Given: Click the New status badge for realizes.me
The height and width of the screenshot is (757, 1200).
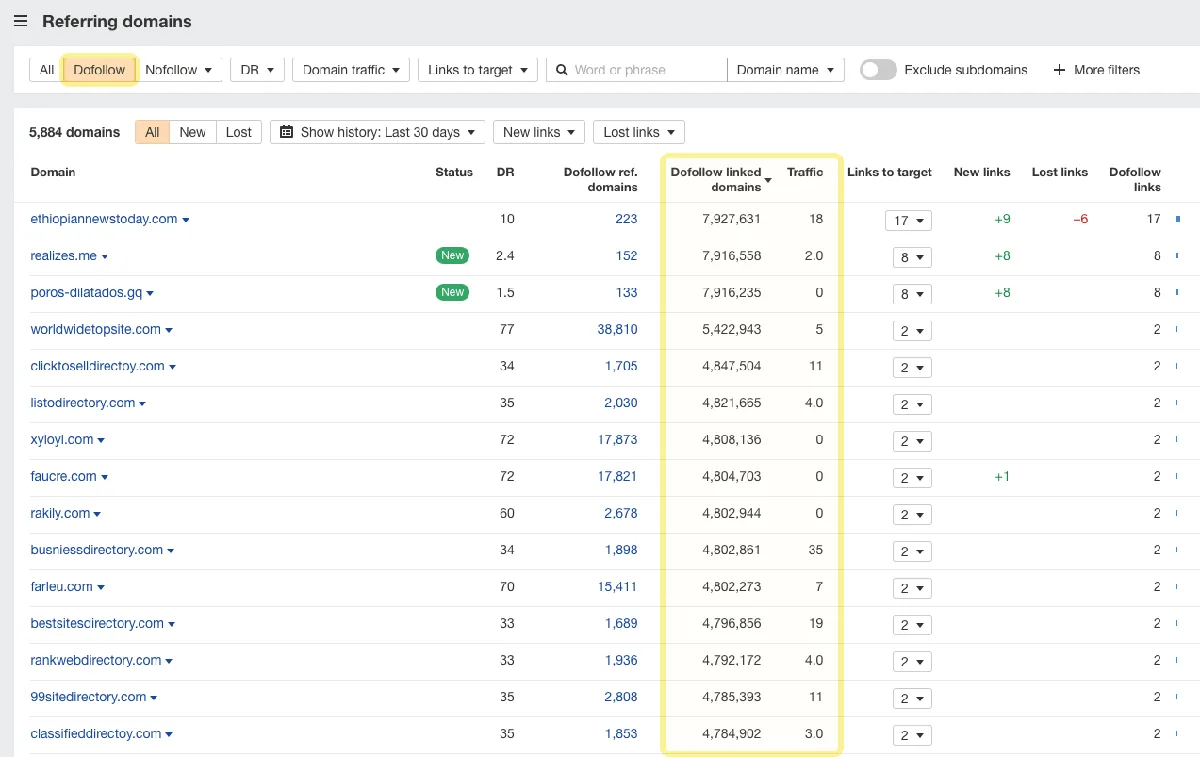Looking at the screenshot, I should pos(452,256).
